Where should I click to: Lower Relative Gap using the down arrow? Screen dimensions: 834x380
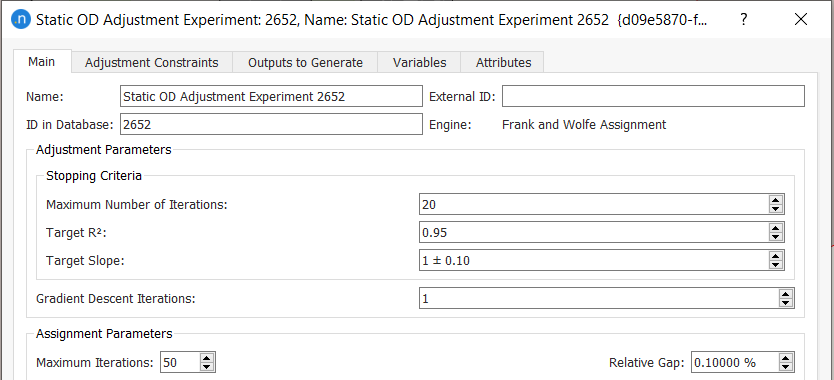pyautogui.click(x=785, y=367)
